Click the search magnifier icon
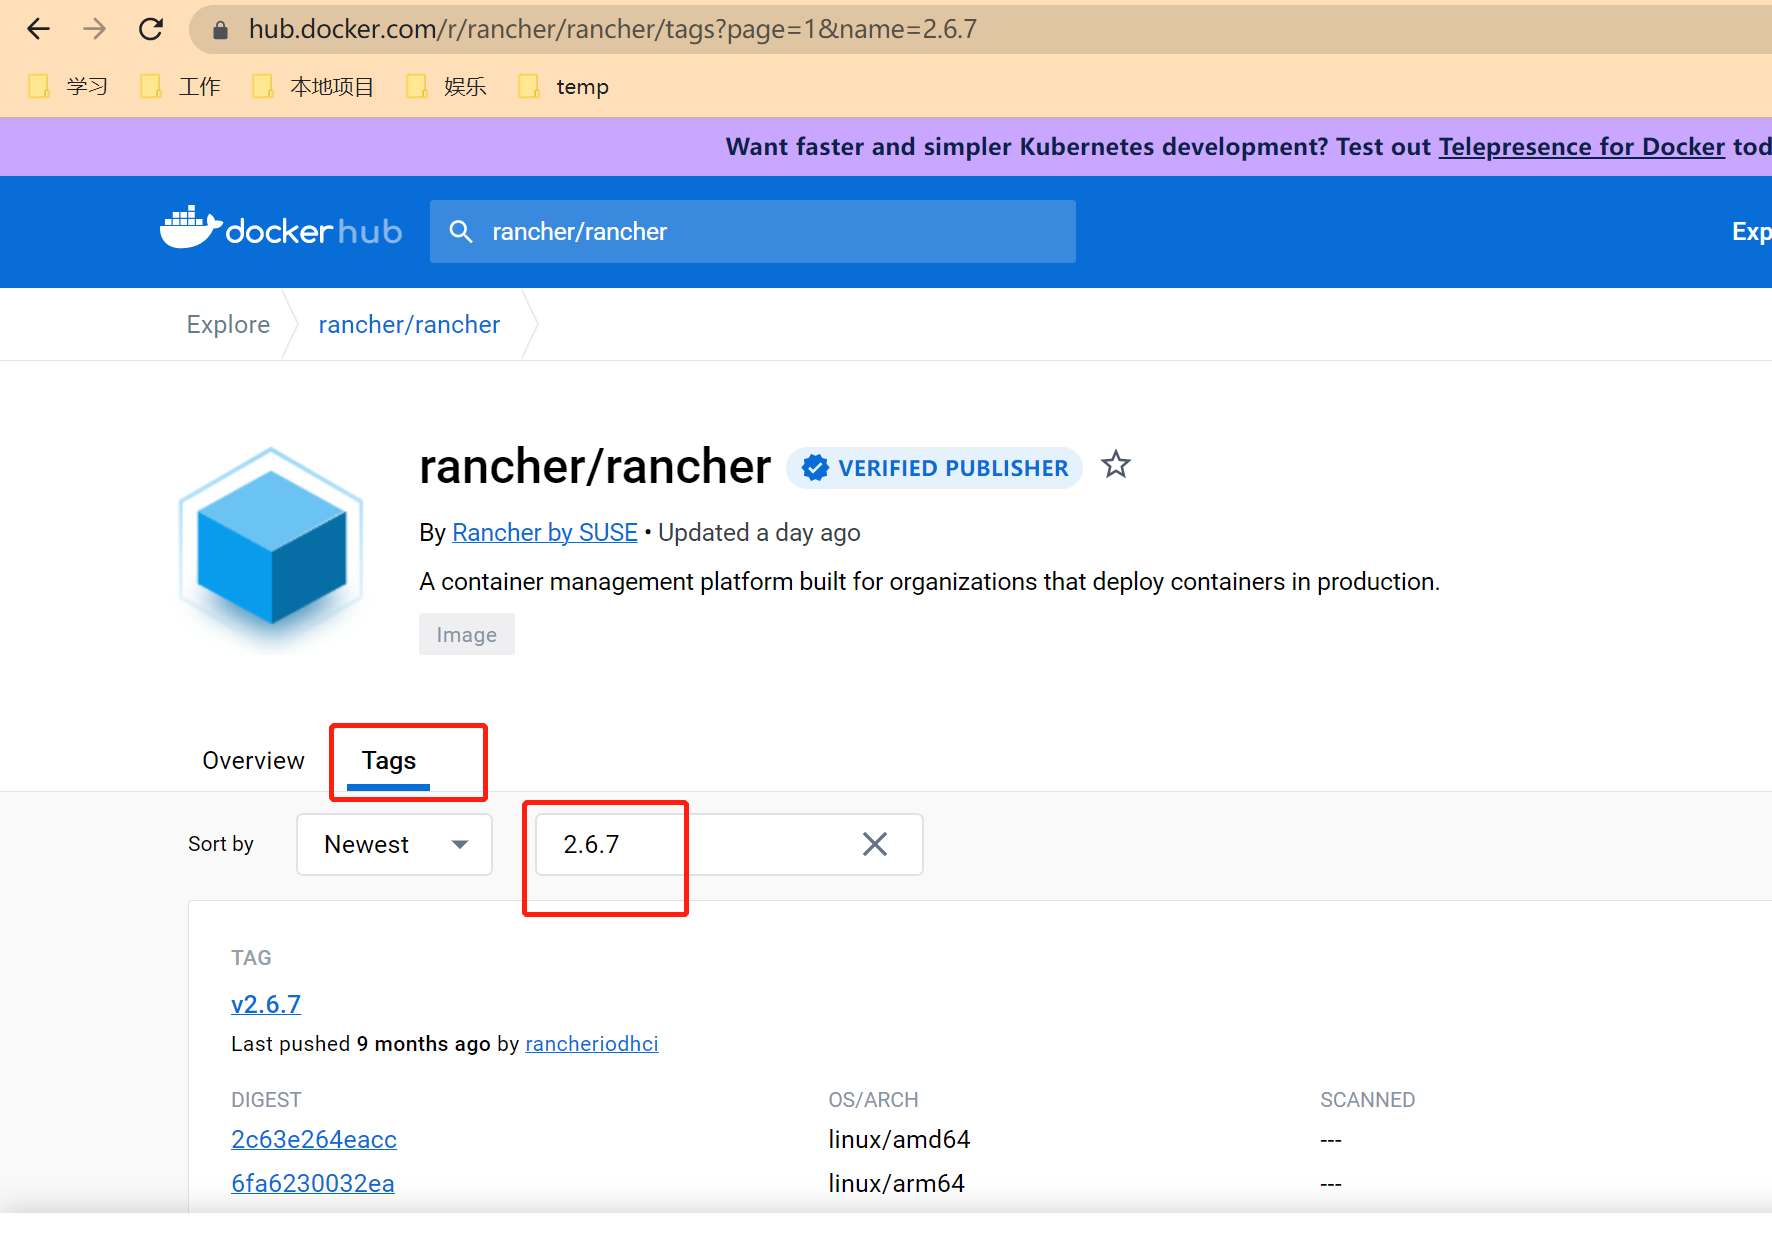This screenshot has width=1772, height=1233. [461, 232]
